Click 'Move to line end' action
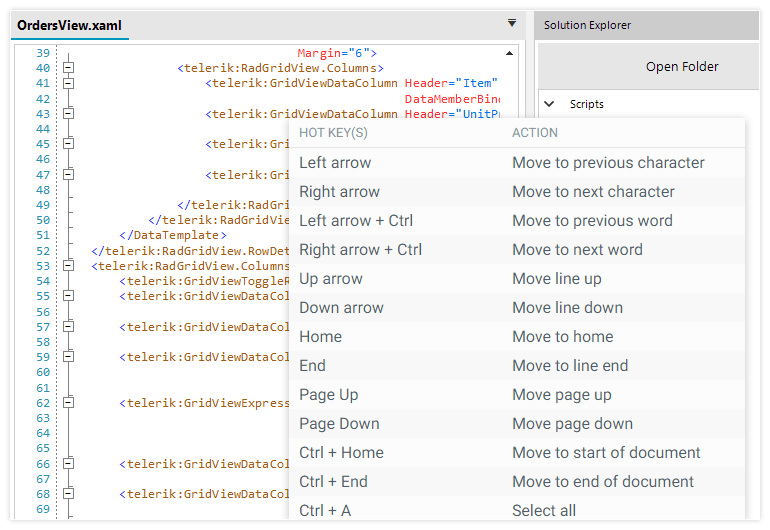Viewport: 770px width, 530px height. pyautogui.click(x=570, y=365)
